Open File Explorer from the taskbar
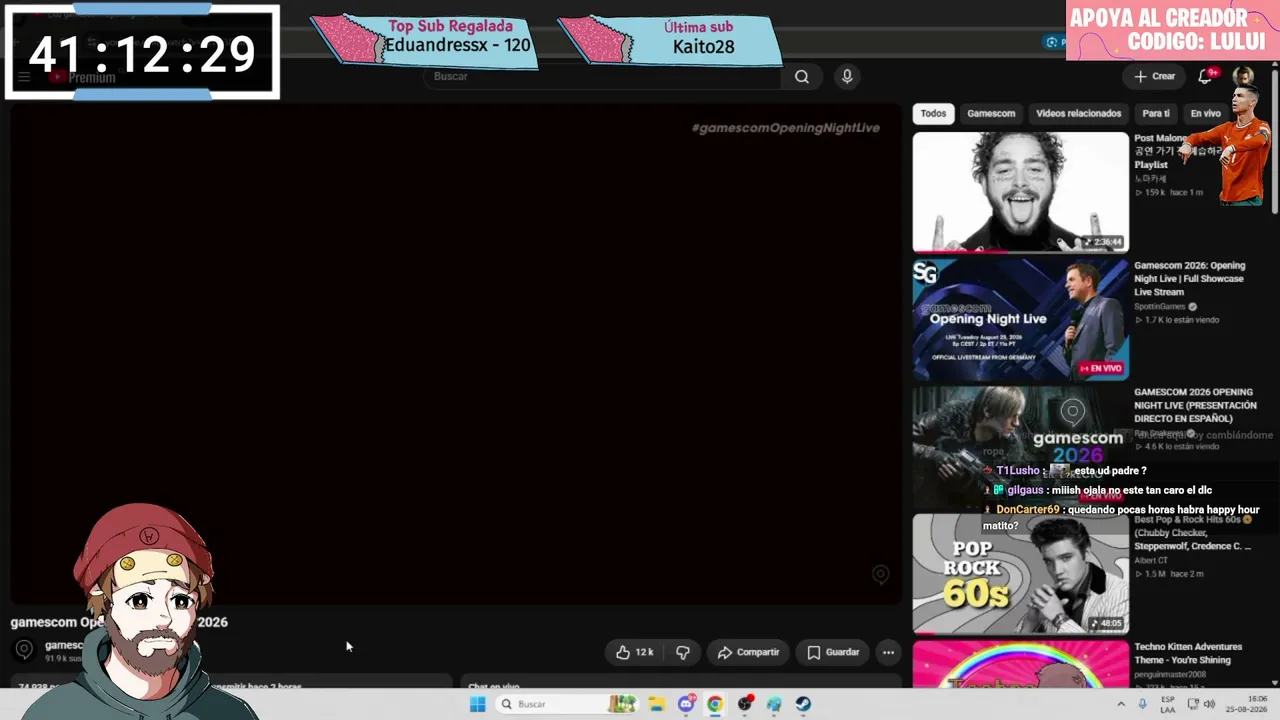The height and width of the screenshot is (720, 1280). point(656,704)
